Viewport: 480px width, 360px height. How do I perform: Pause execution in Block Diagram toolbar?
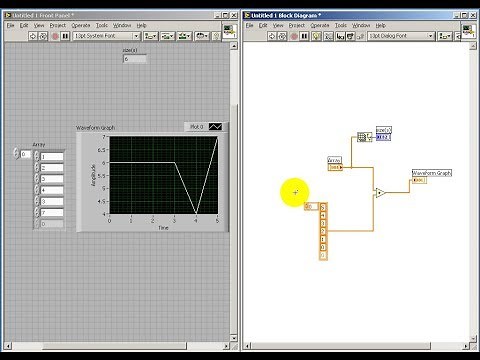[x=304, y=36]
